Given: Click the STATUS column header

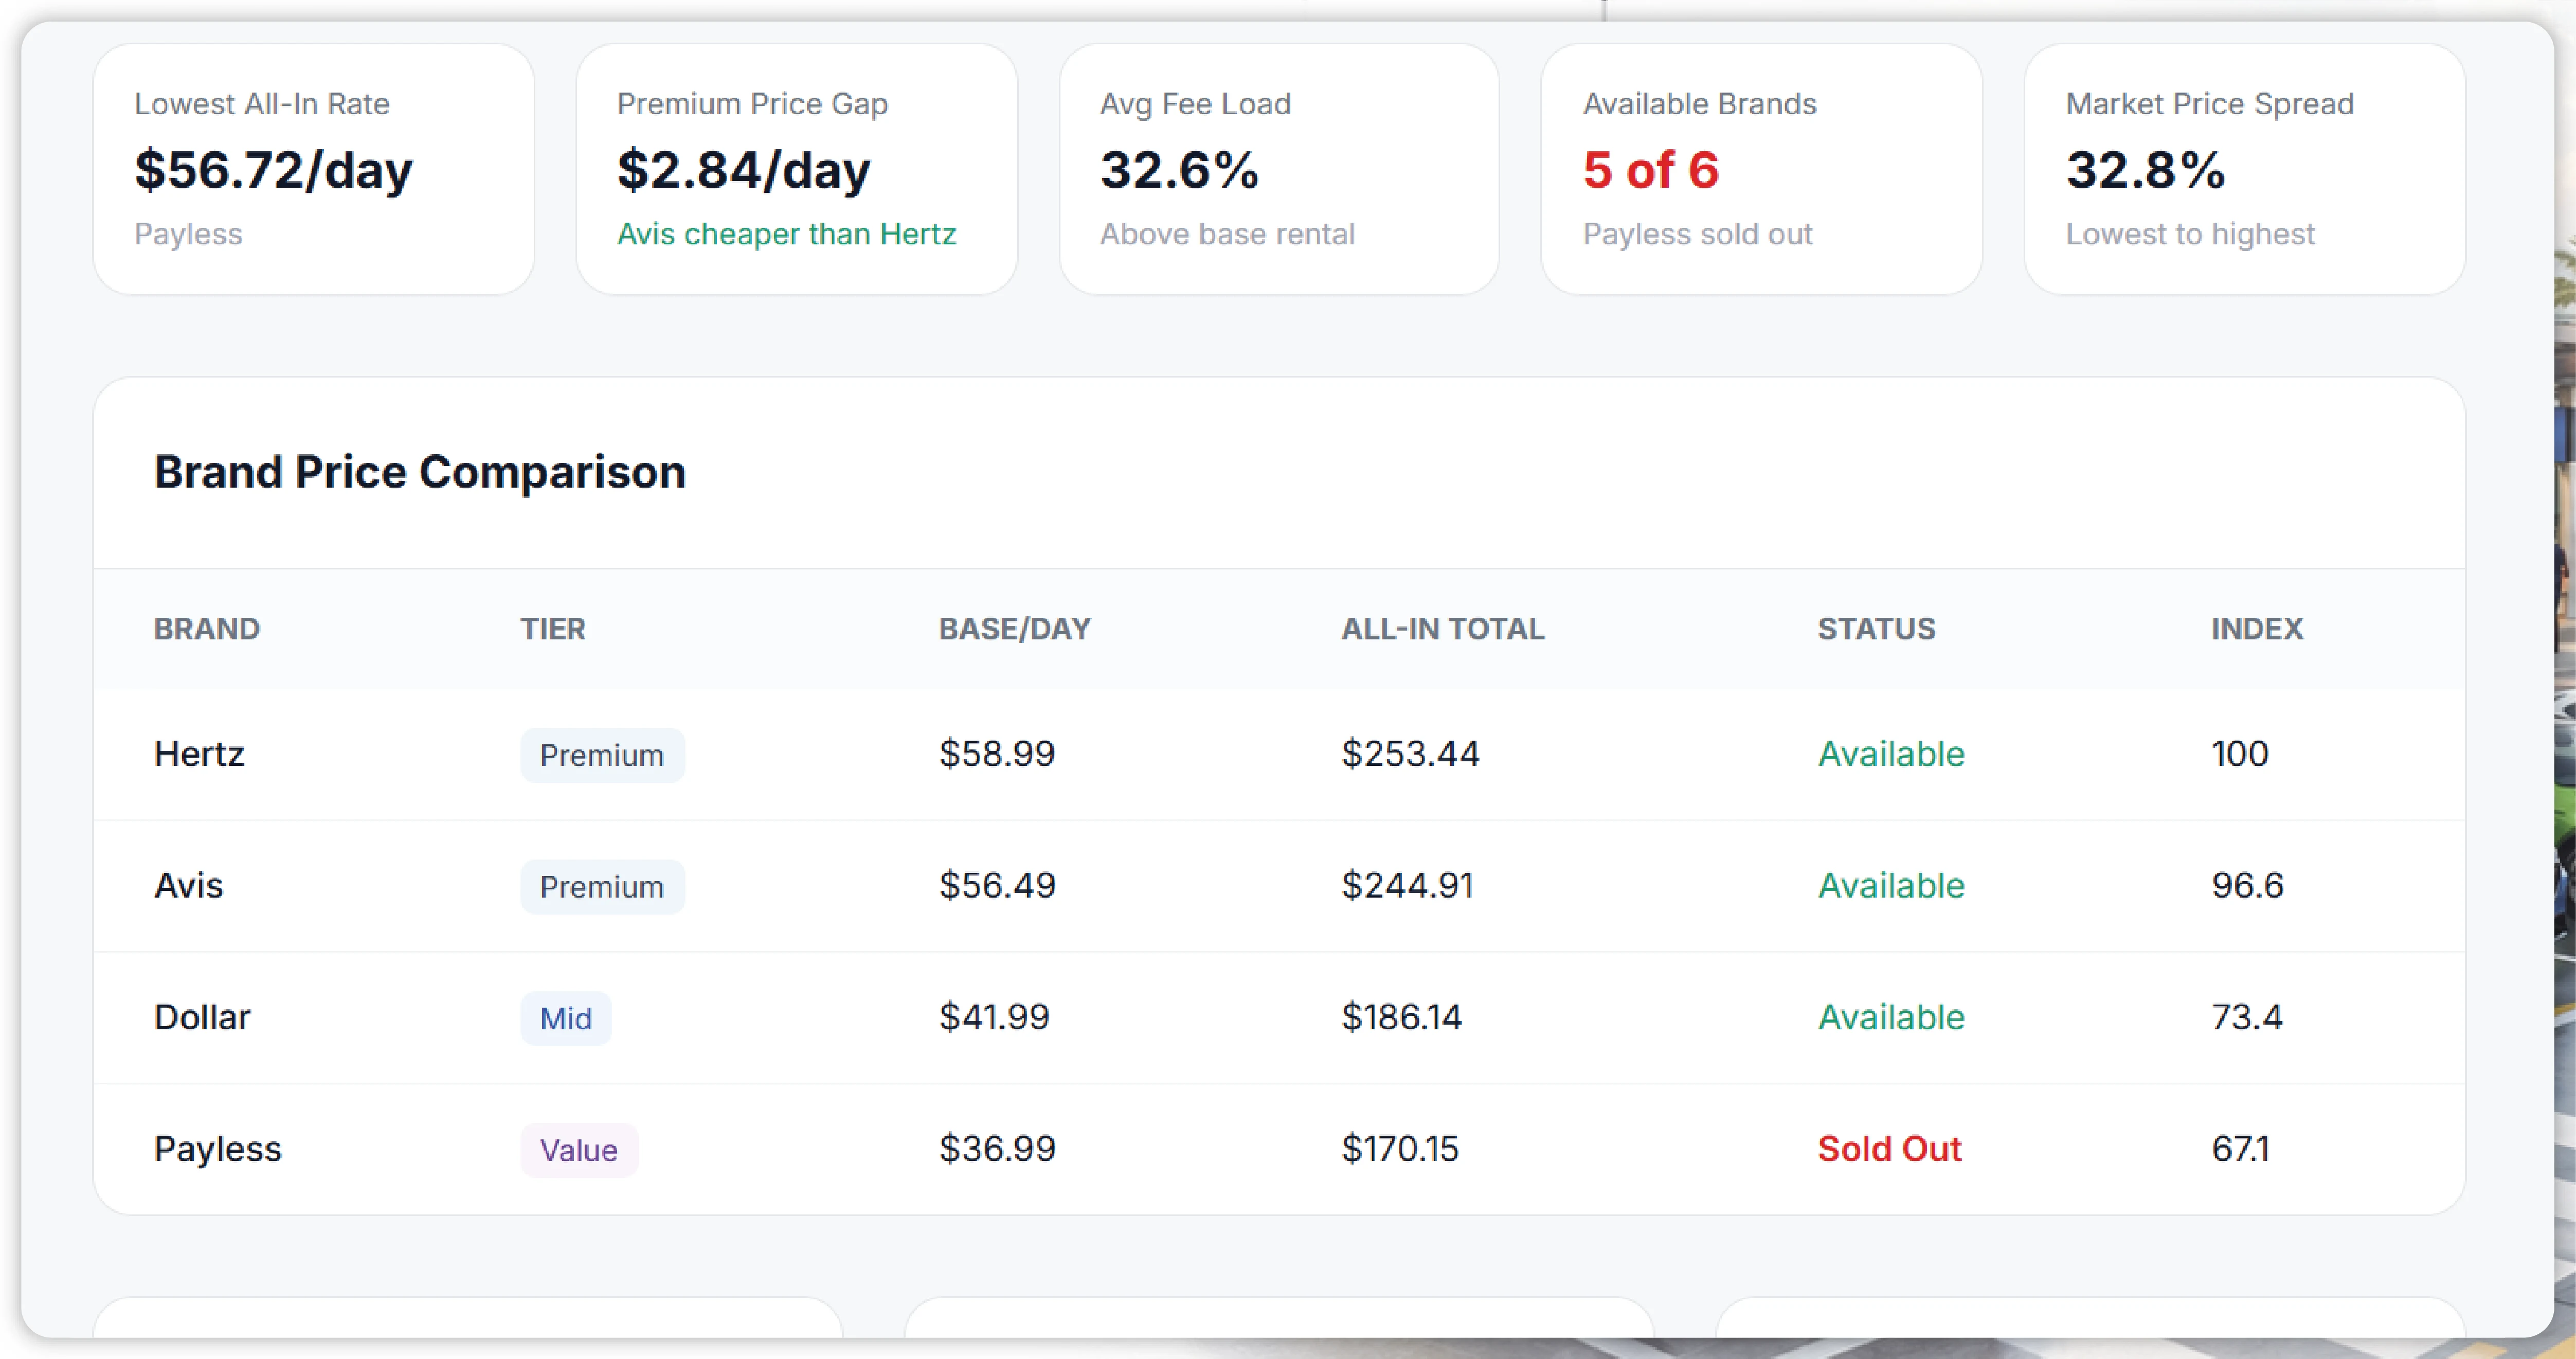Looking at the screenshot, I should pos(1876,629).
